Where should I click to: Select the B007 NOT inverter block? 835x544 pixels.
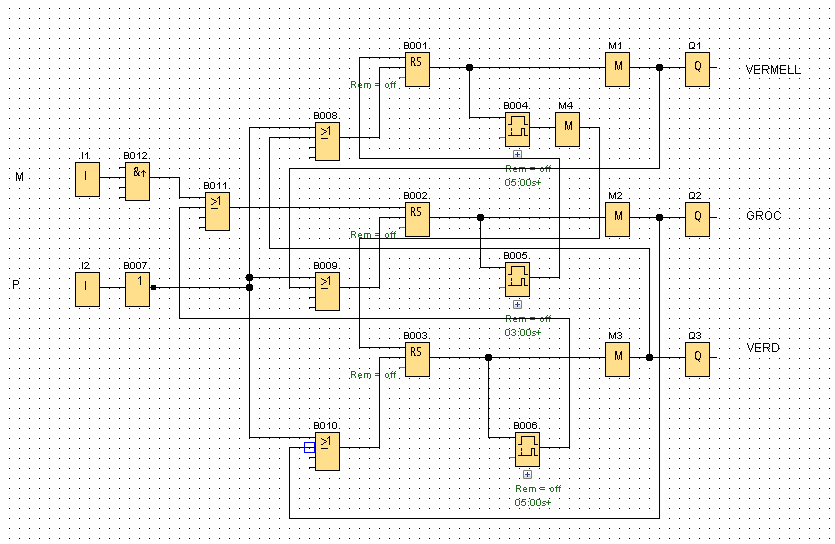(x=137, y=288)
